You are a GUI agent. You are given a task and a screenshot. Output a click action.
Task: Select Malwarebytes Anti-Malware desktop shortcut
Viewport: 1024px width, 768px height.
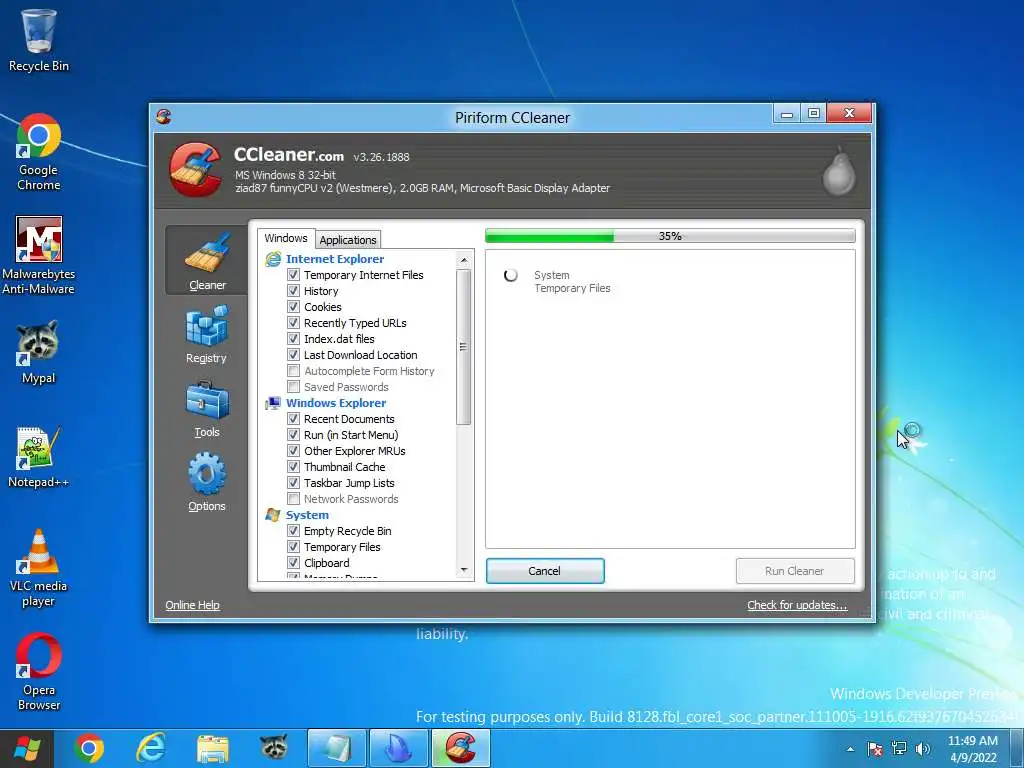click(x=39, y=255)
